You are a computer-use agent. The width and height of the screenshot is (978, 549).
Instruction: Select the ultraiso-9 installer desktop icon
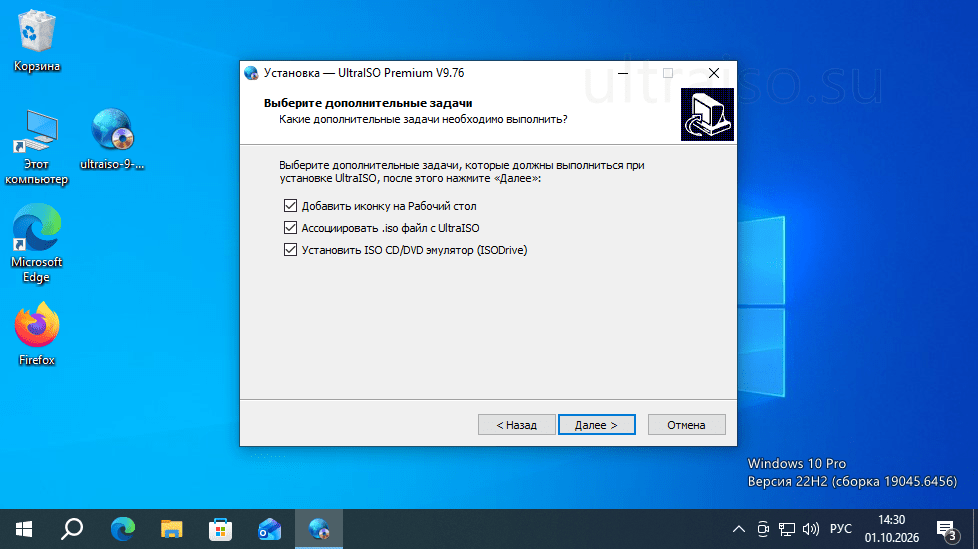[x=112, y=139]
